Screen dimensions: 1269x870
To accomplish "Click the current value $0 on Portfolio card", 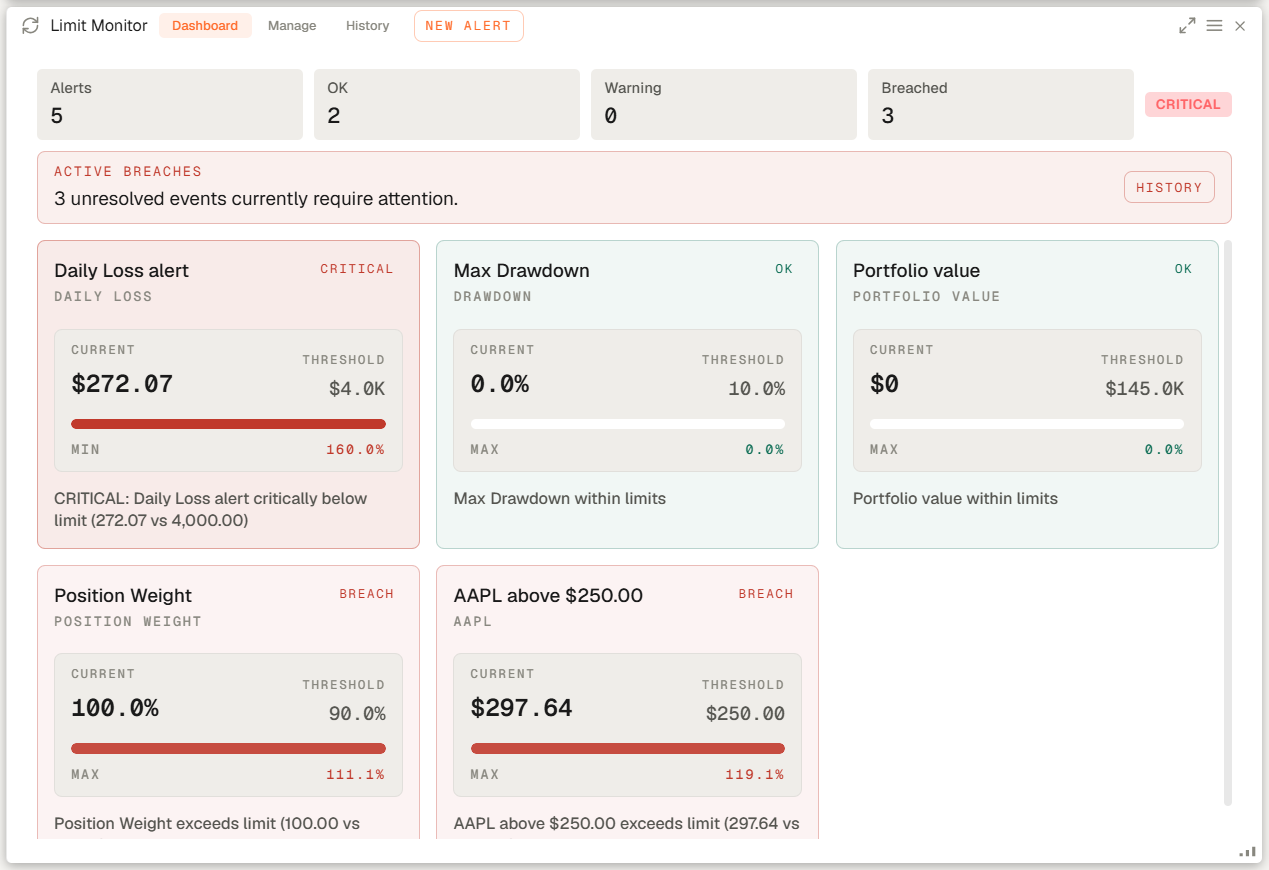I will pyautogui.click(x=884, y=384).
